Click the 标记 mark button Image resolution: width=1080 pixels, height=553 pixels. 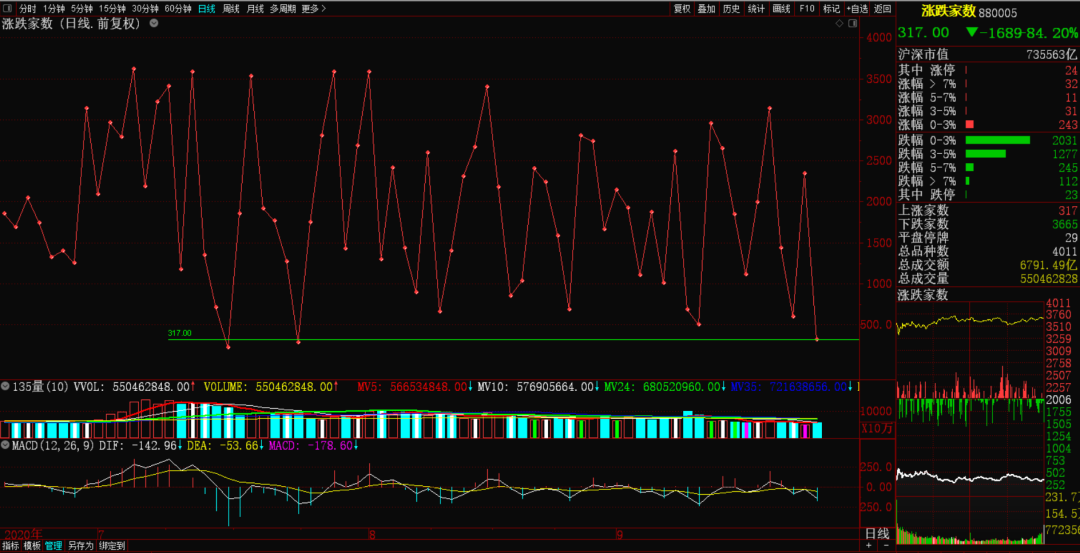click(x=831, y=9)
